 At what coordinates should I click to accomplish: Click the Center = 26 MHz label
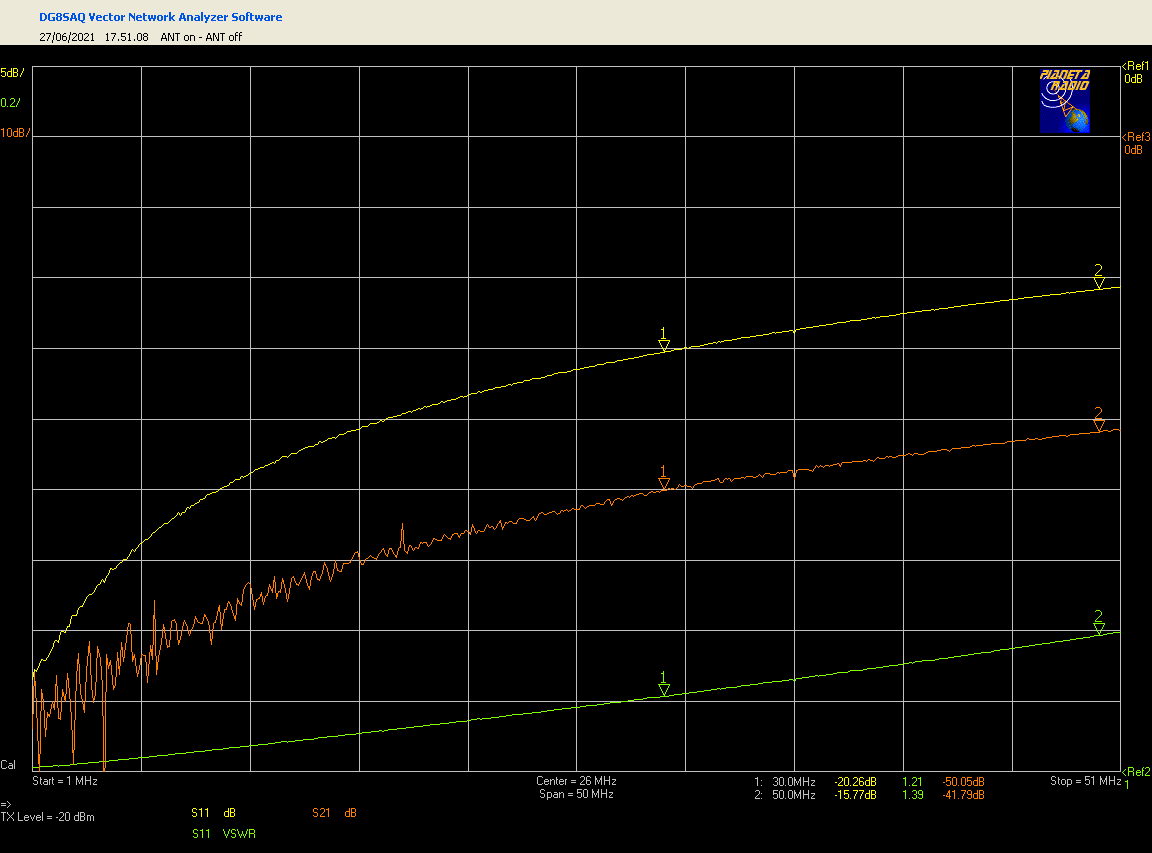[x=576, y=781]
